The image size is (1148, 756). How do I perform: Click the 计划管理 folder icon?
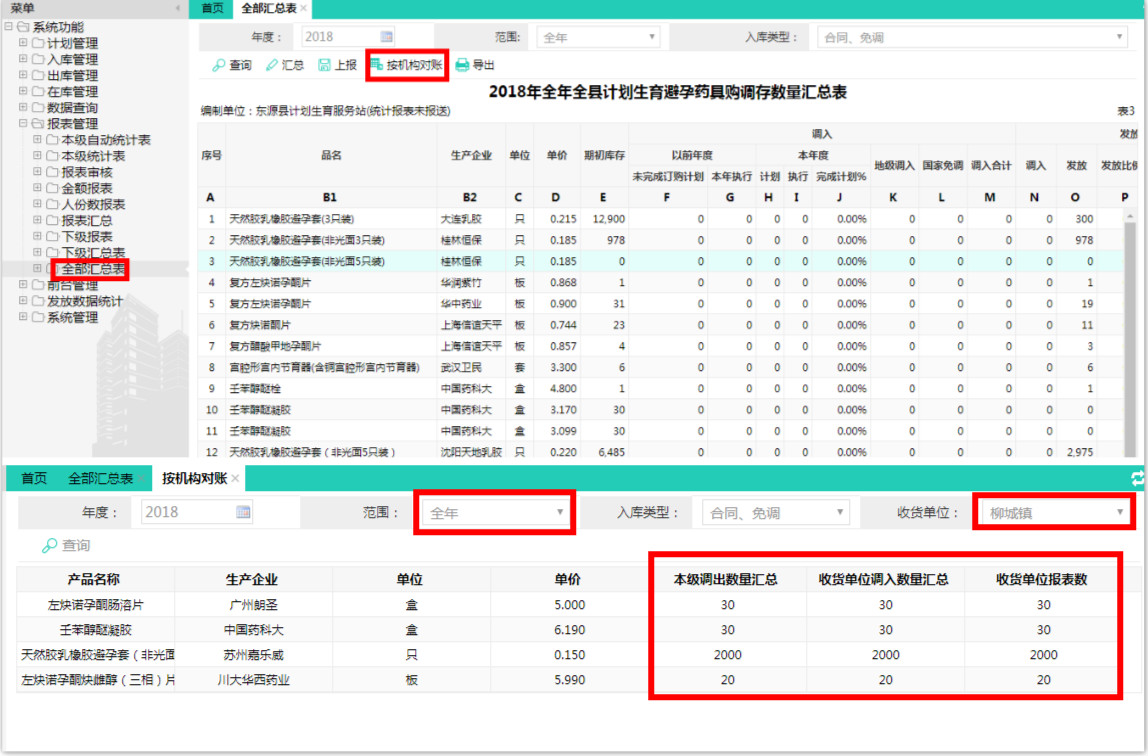(38, 43)
